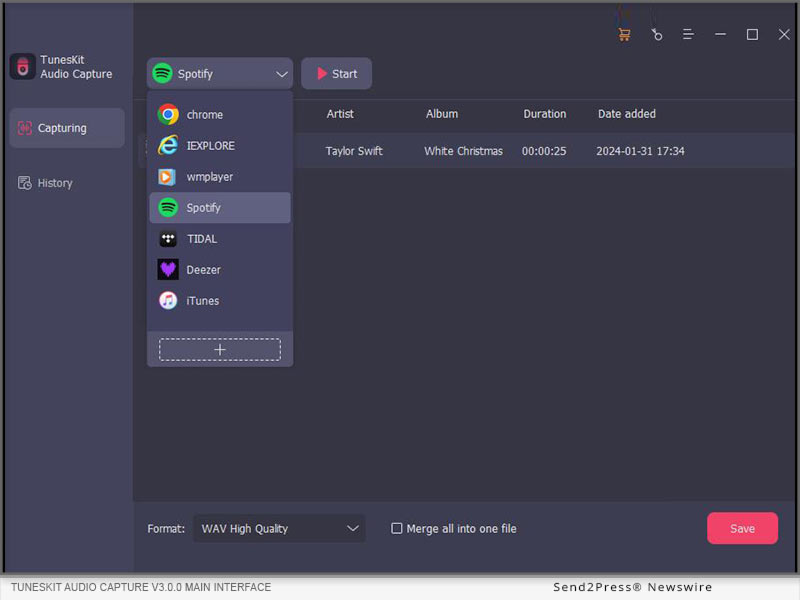This screenshot has width=800, height=600.
Task: Open the hamburger menu icon
Action: 688,34
